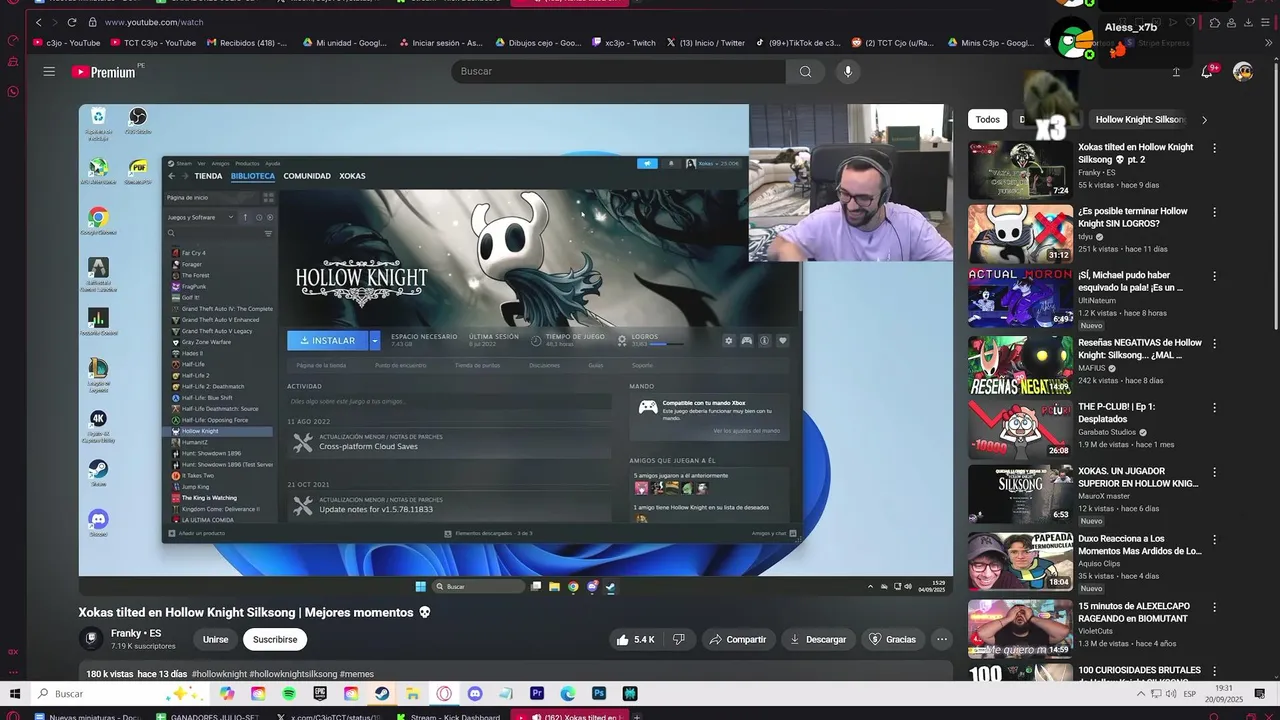Open volume control in system tray

(1169, 693)
